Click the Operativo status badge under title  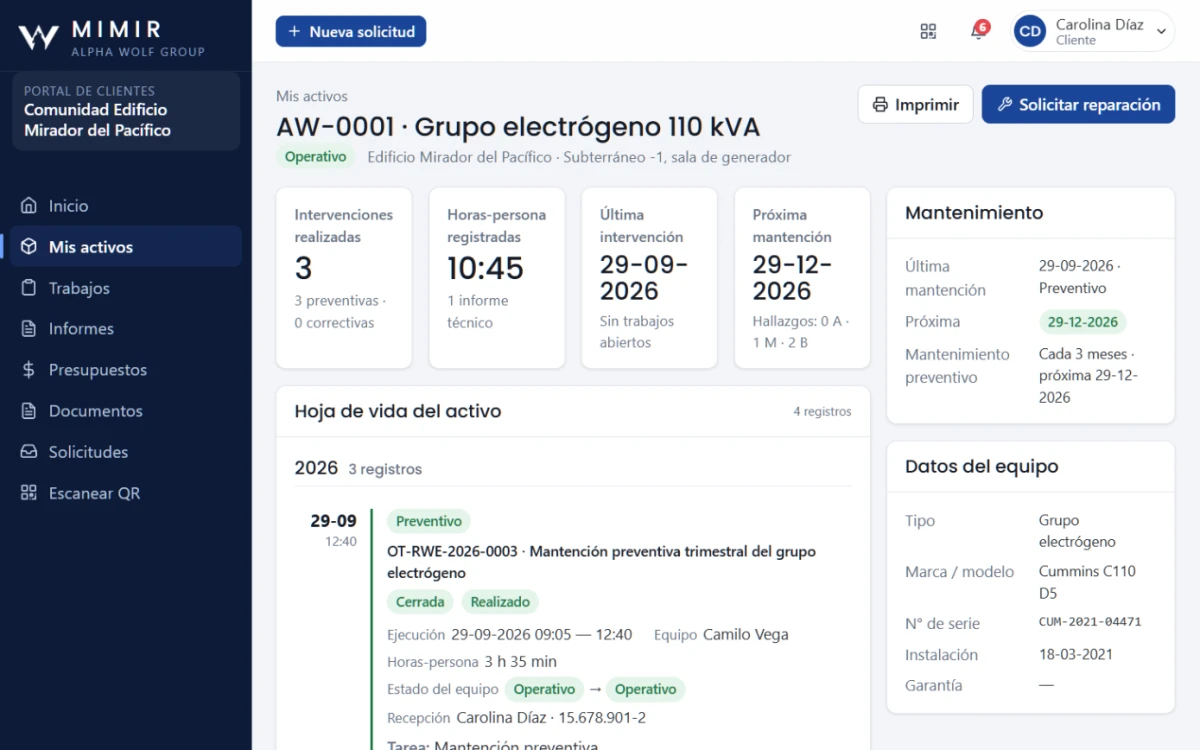[316, 157]
